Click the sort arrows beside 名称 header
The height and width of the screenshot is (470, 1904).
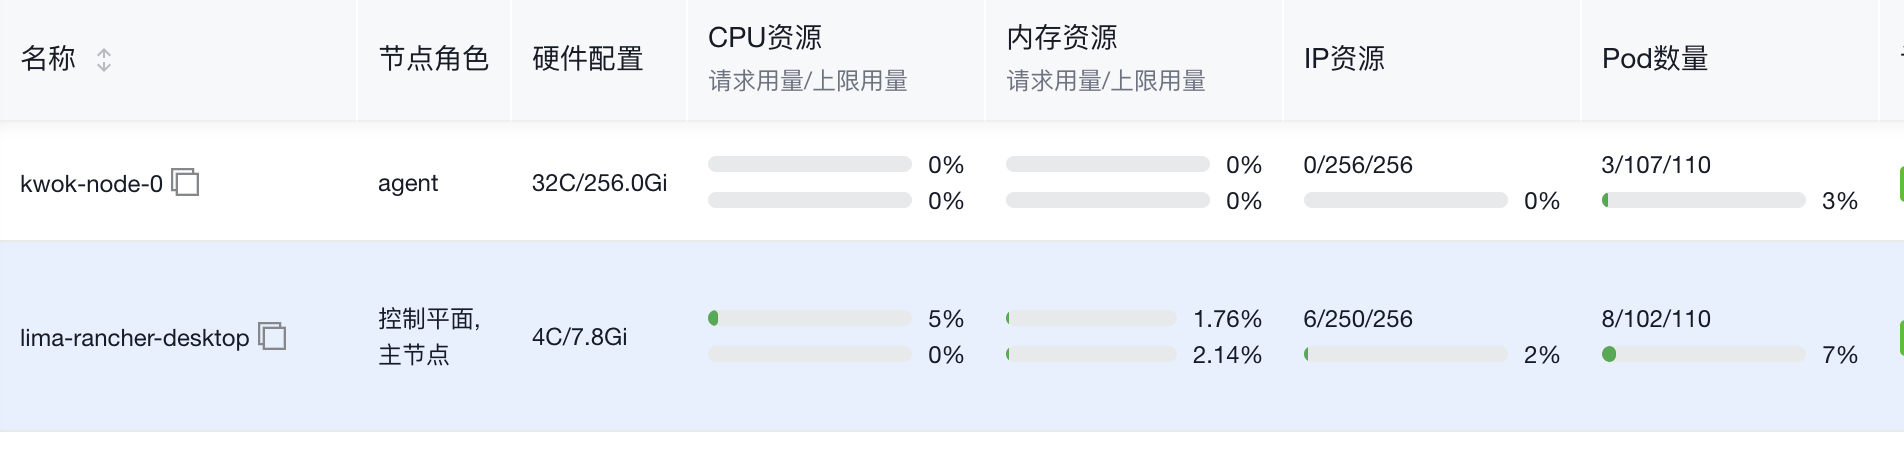[104, 60]
